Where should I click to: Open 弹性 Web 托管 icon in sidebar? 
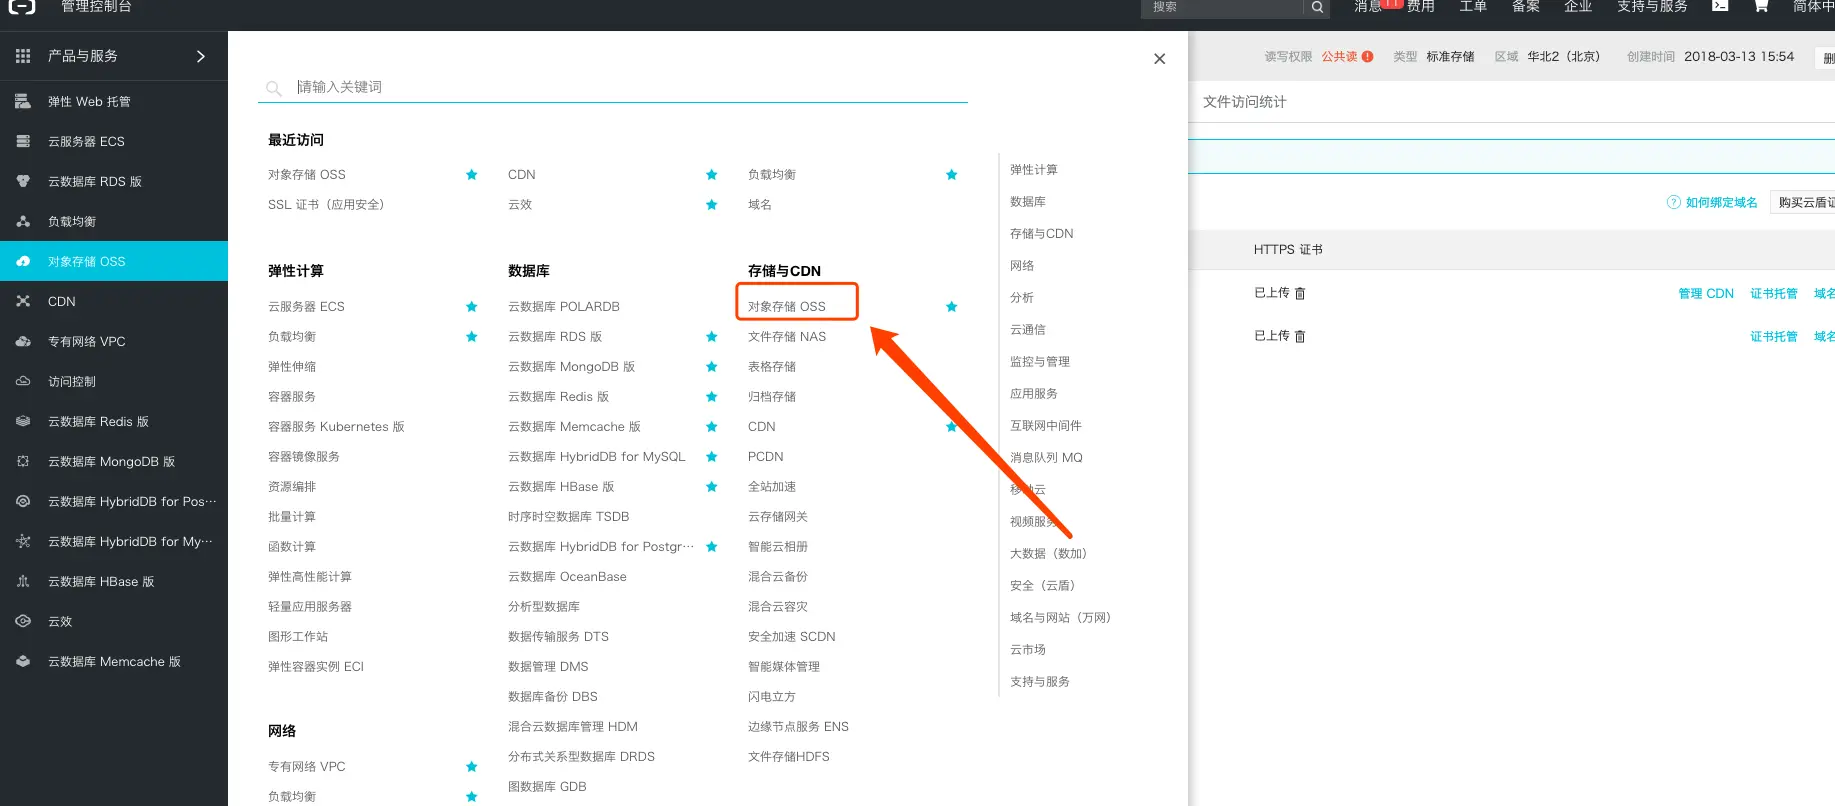[23, 101]
